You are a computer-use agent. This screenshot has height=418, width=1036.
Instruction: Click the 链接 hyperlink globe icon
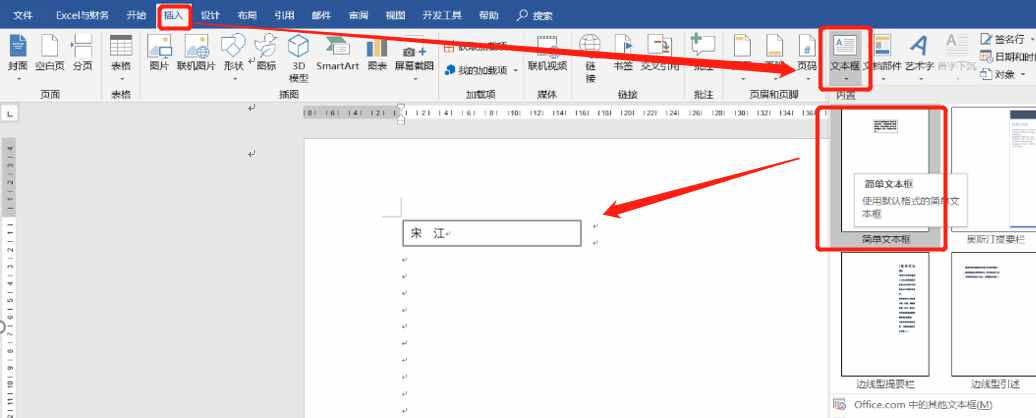point(590,46)
